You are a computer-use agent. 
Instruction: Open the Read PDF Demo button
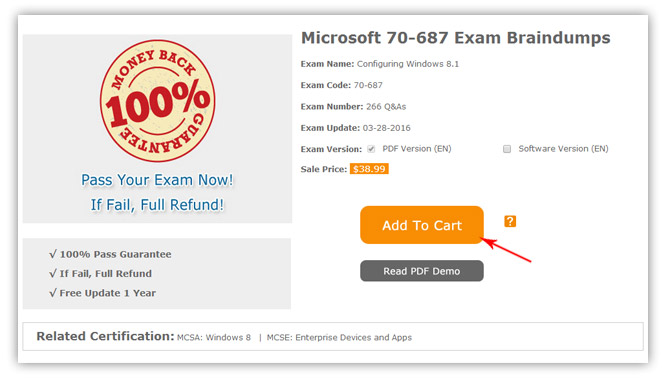[422, 271]
